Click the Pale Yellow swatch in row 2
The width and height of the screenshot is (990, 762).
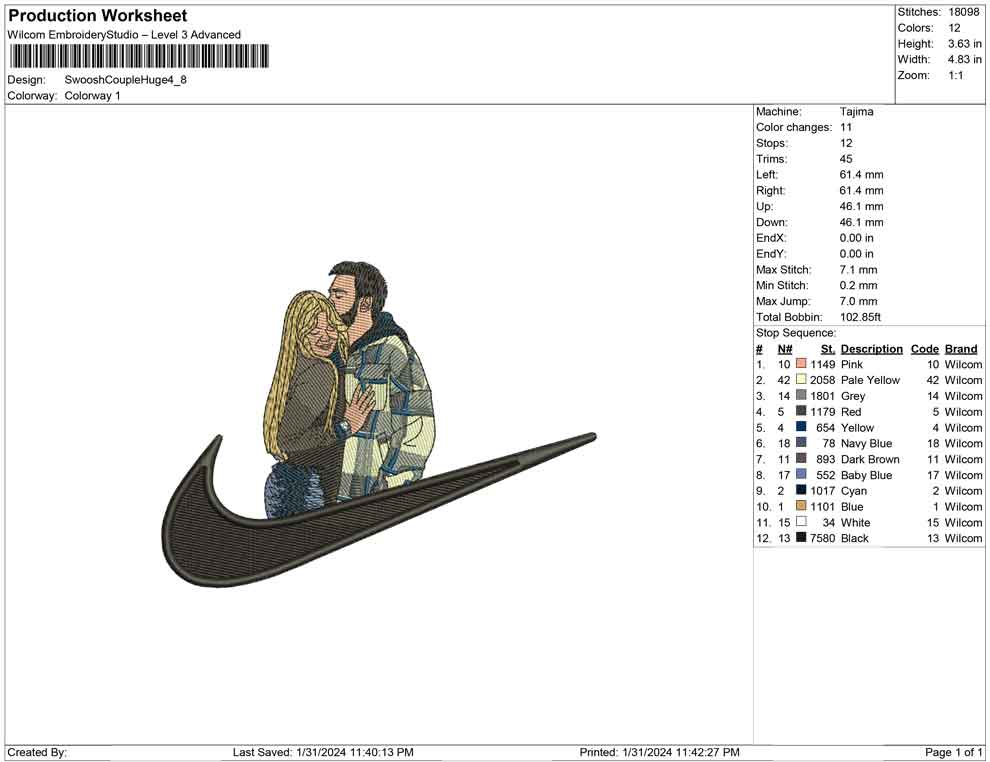[801, 379]
